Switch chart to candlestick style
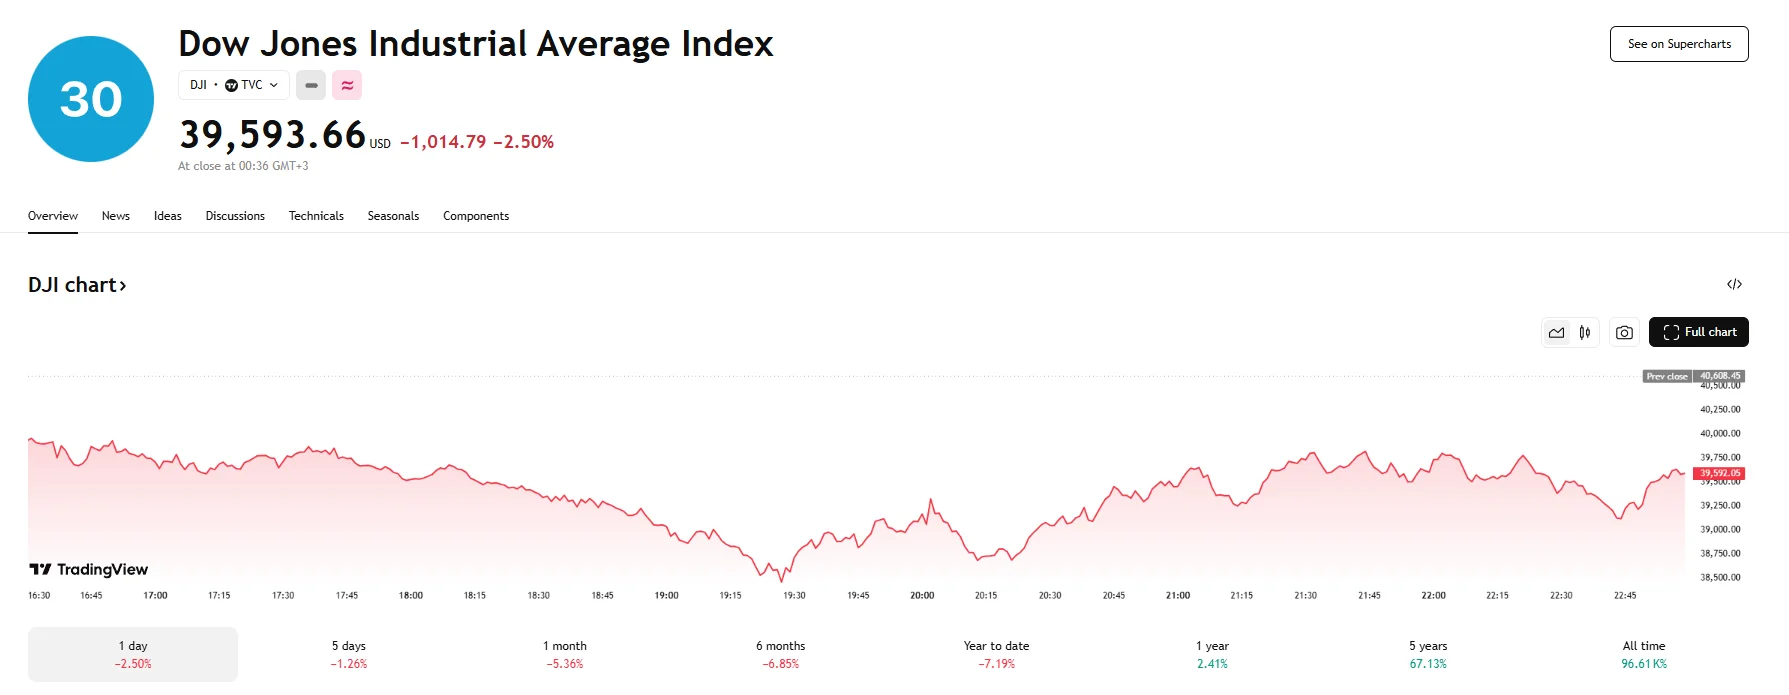 click(1585, 333)
